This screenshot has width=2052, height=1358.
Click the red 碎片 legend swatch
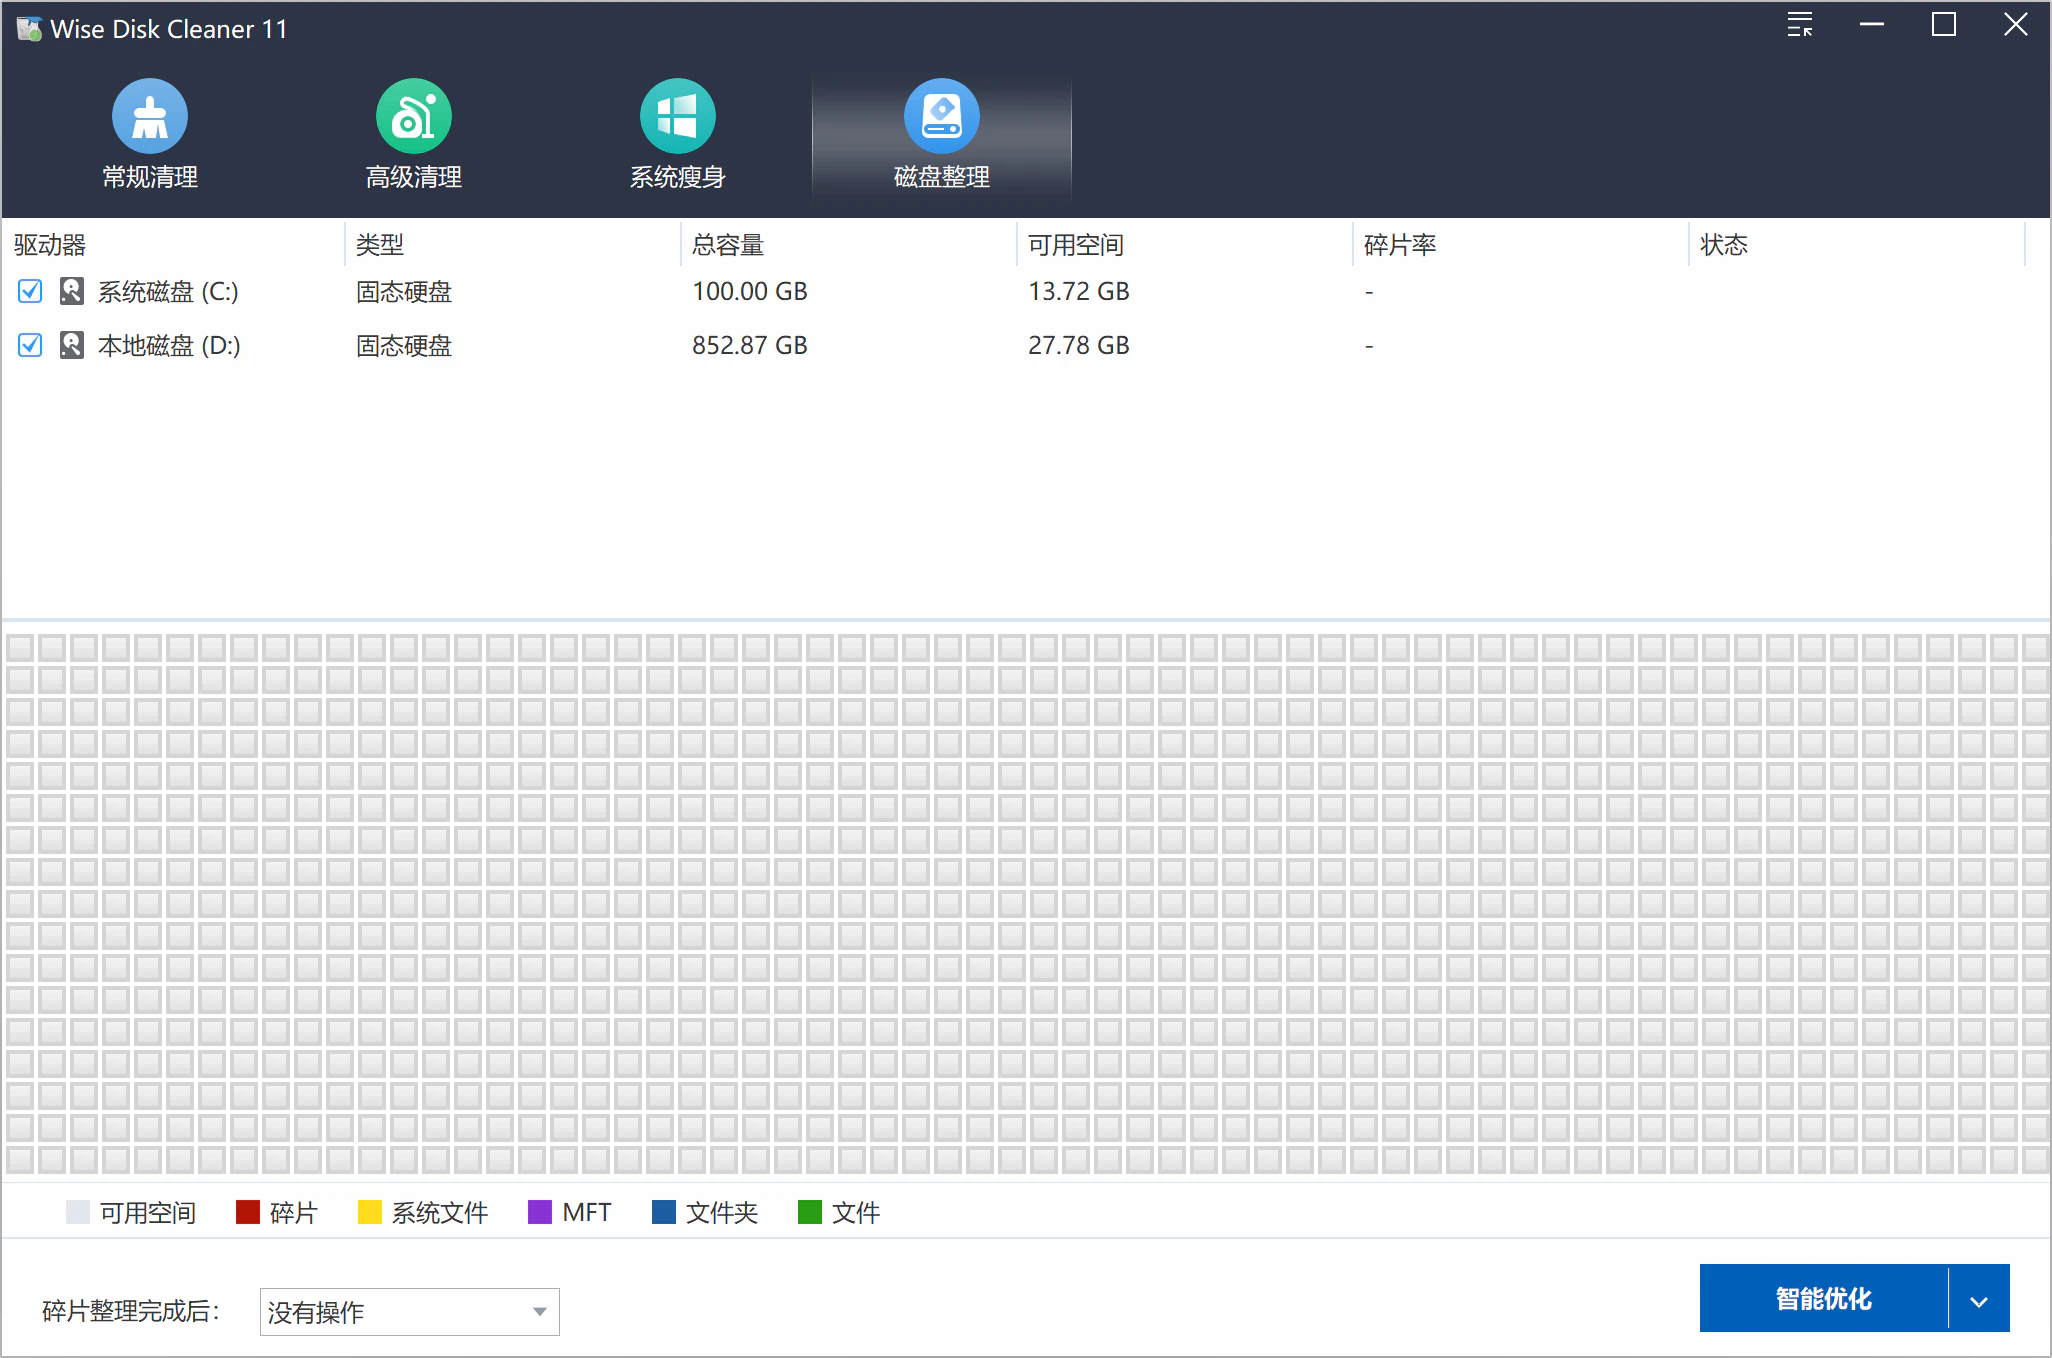coord(248,1212)
